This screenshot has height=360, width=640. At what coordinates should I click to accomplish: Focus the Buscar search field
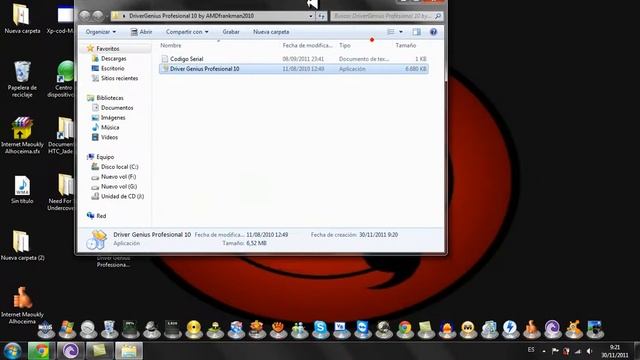click(387, 16)
